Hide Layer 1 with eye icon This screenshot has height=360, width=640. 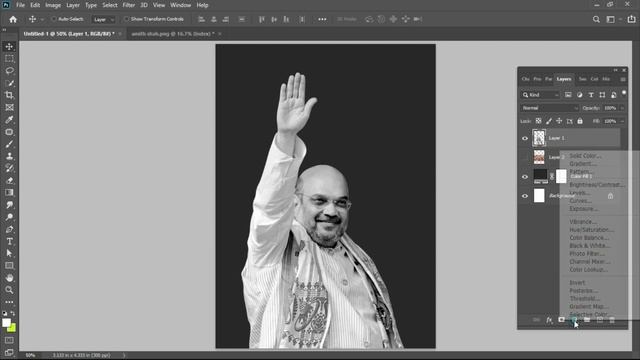tap(525, 138)
